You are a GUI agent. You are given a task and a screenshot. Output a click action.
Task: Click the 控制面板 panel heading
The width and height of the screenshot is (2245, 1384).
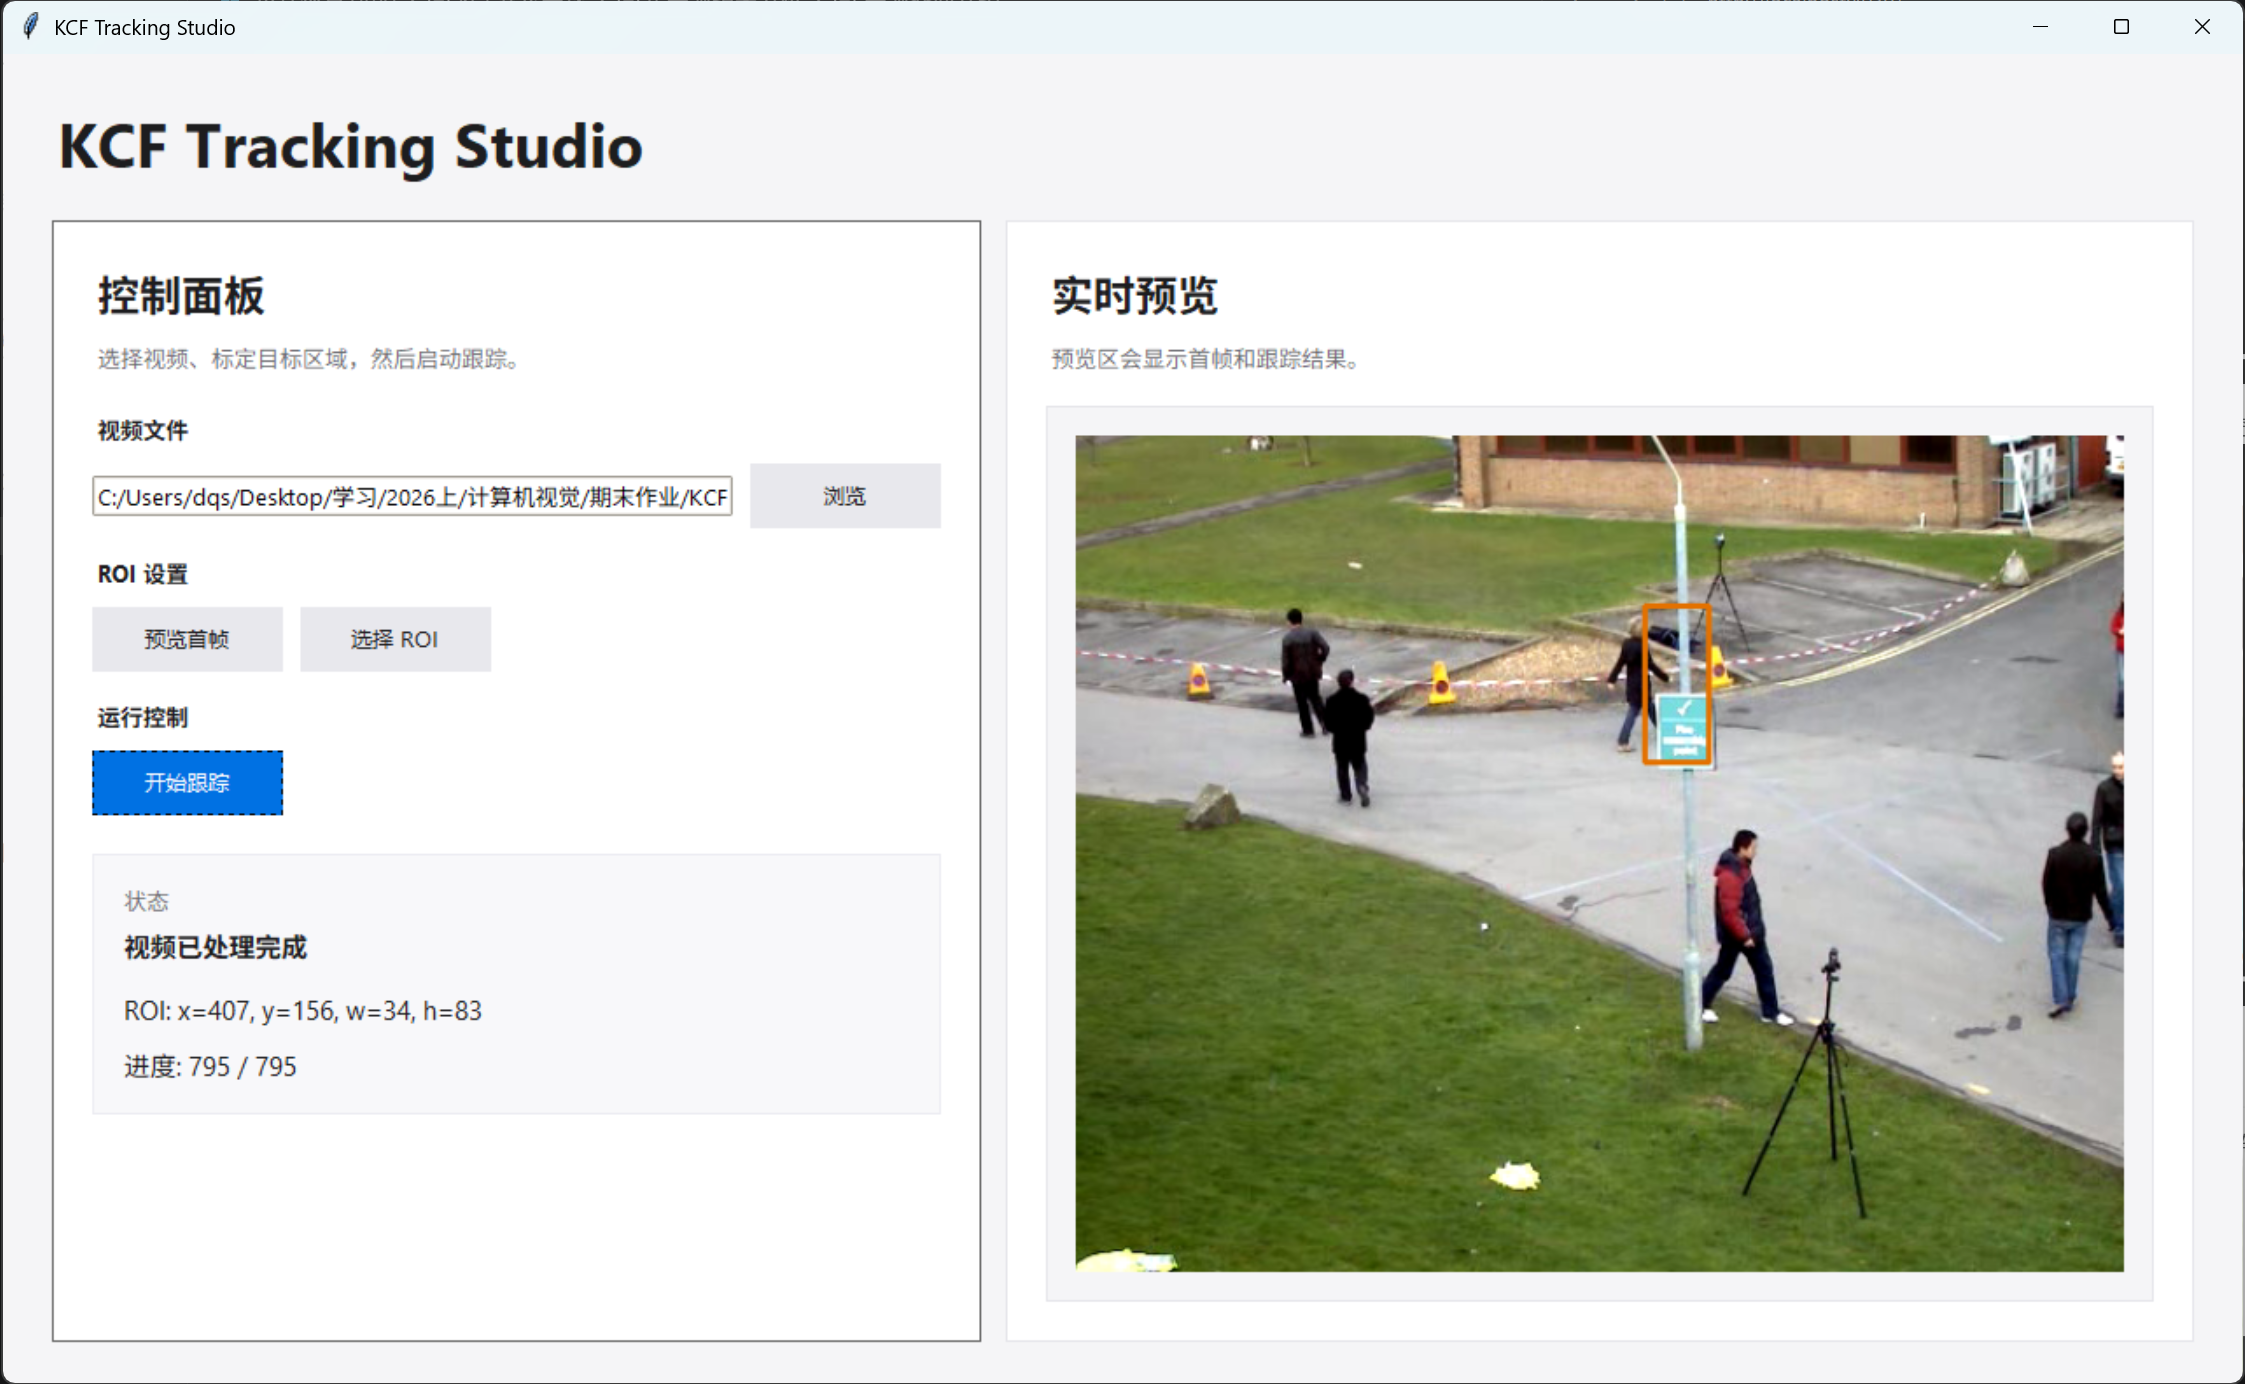tap(181, 296)
